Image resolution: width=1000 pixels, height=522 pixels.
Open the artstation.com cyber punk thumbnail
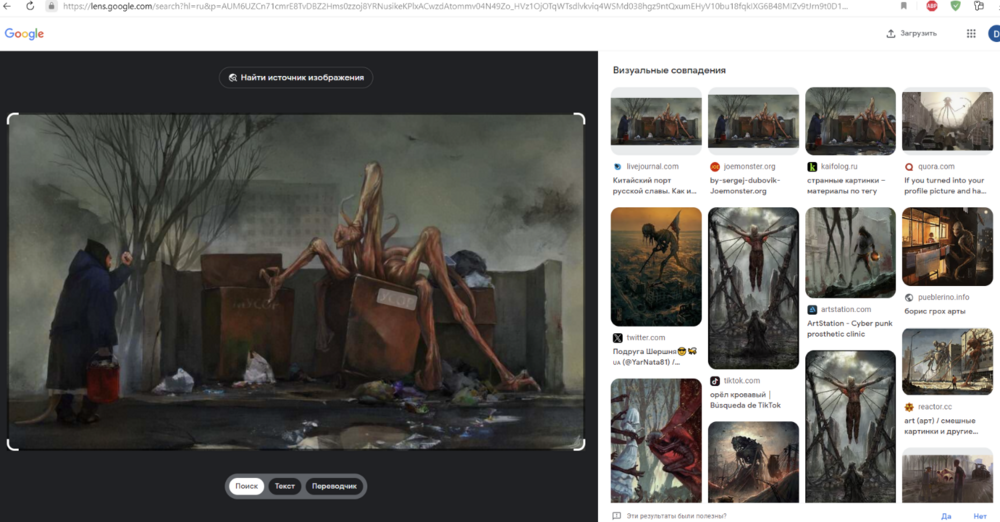[x=850, y=253]
